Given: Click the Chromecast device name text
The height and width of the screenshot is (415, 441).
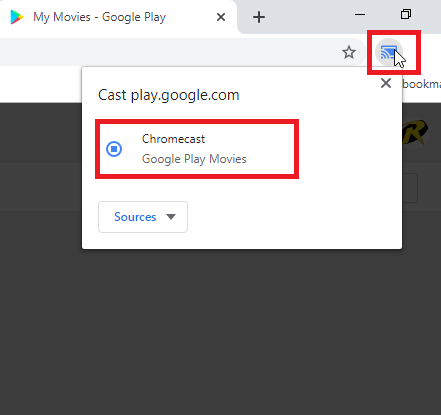Looking at the screenshot, I should pos(173,139).
